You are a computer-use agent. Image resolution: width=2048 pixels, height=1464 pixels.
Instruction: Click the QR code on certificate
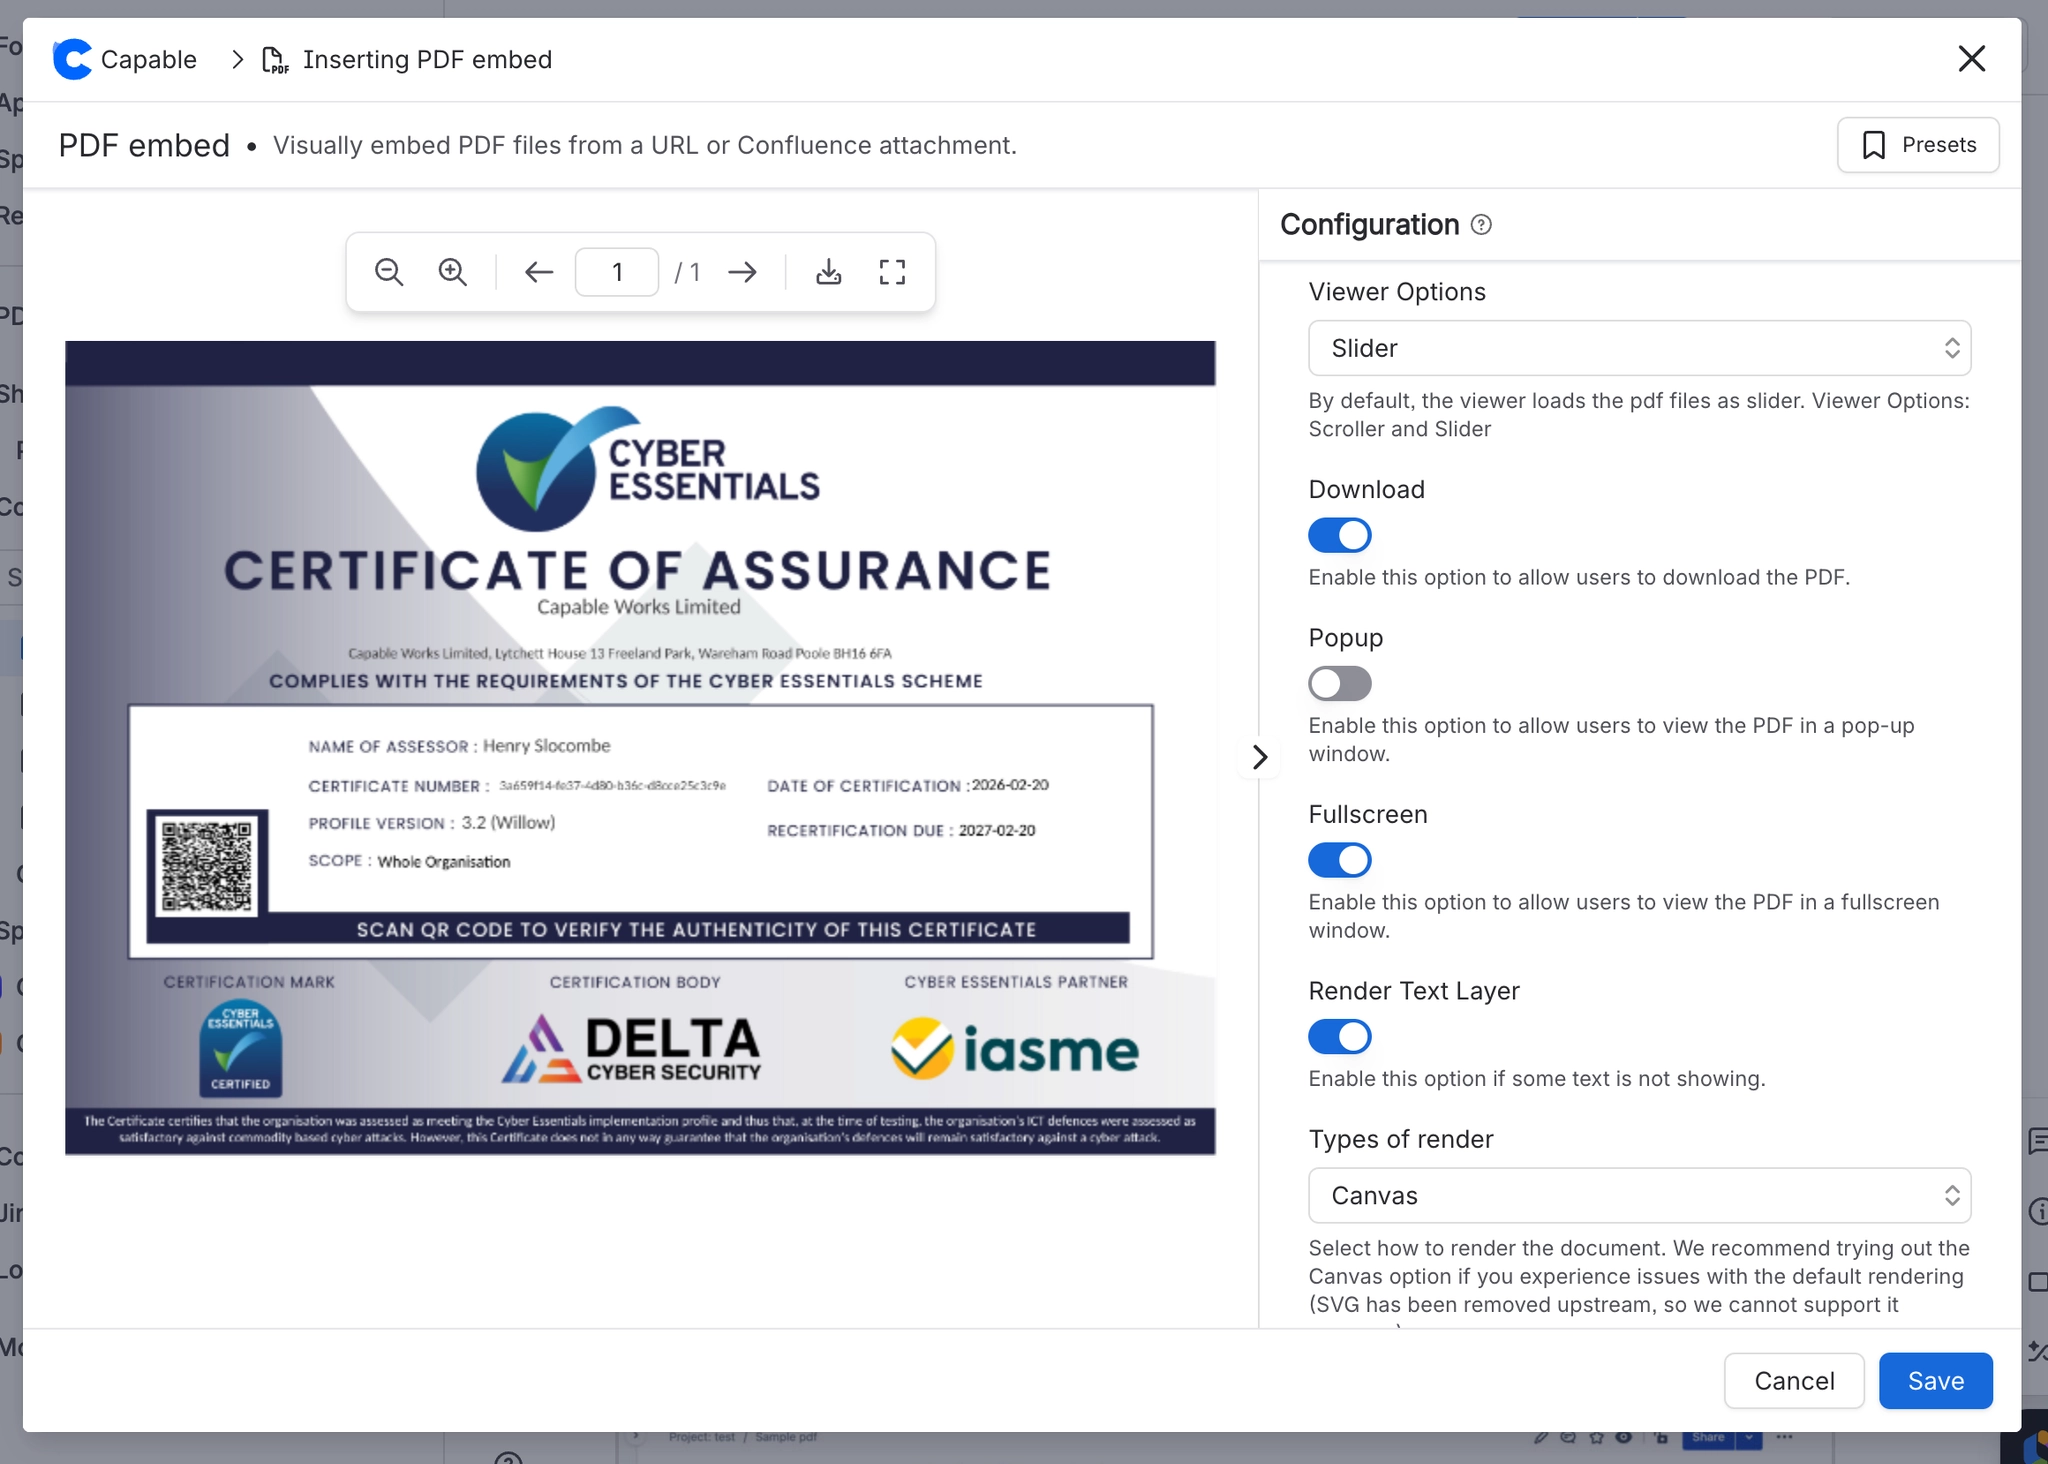[x=207, y=866]
